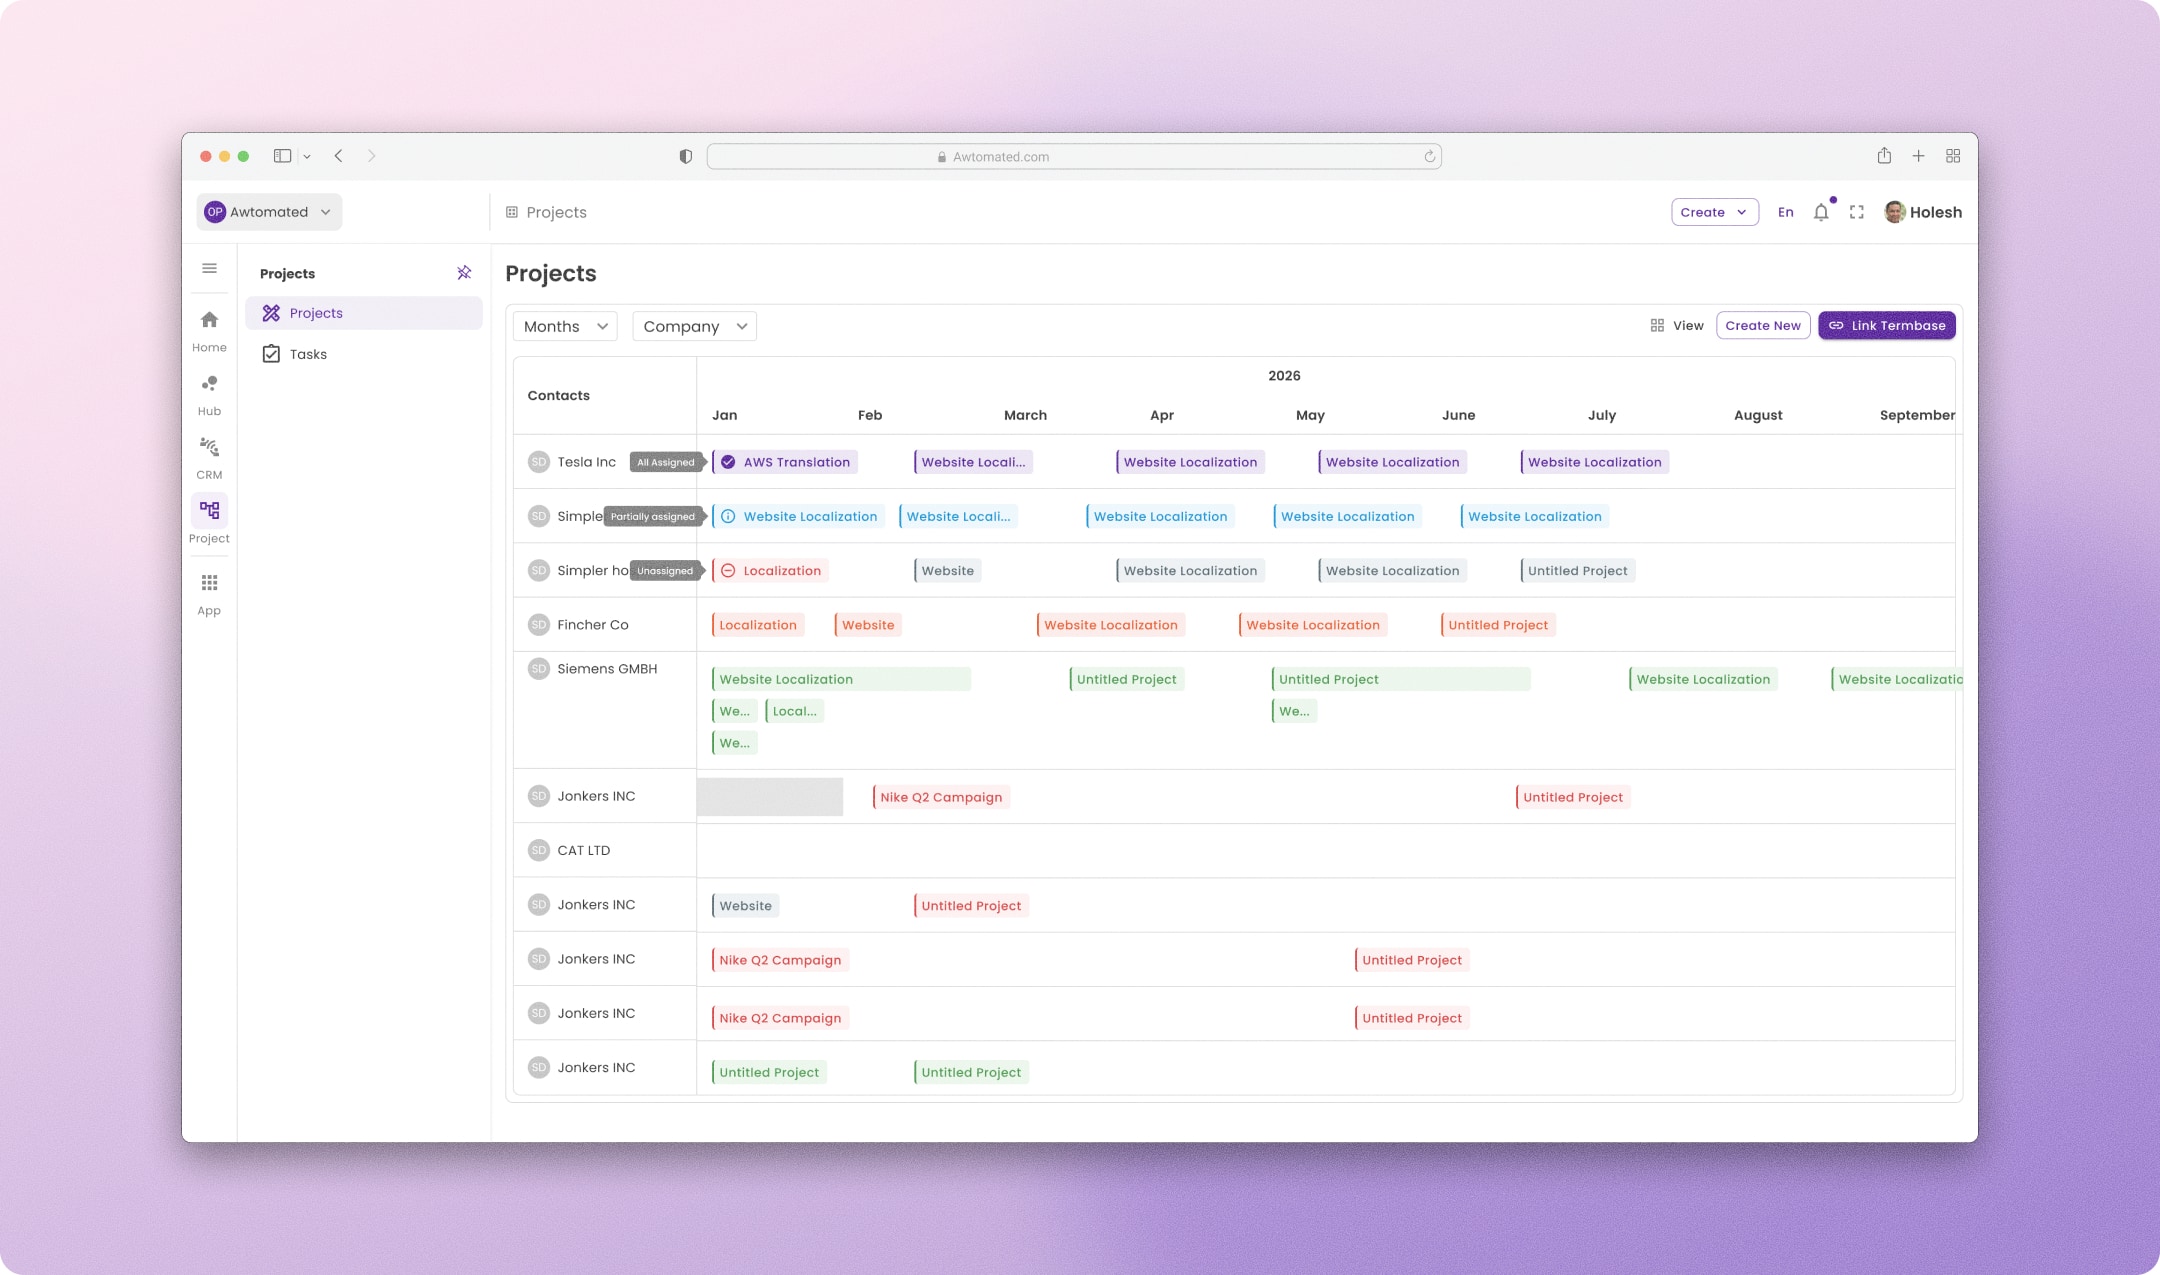Open the AWS Translation project bar

point(784,462)
